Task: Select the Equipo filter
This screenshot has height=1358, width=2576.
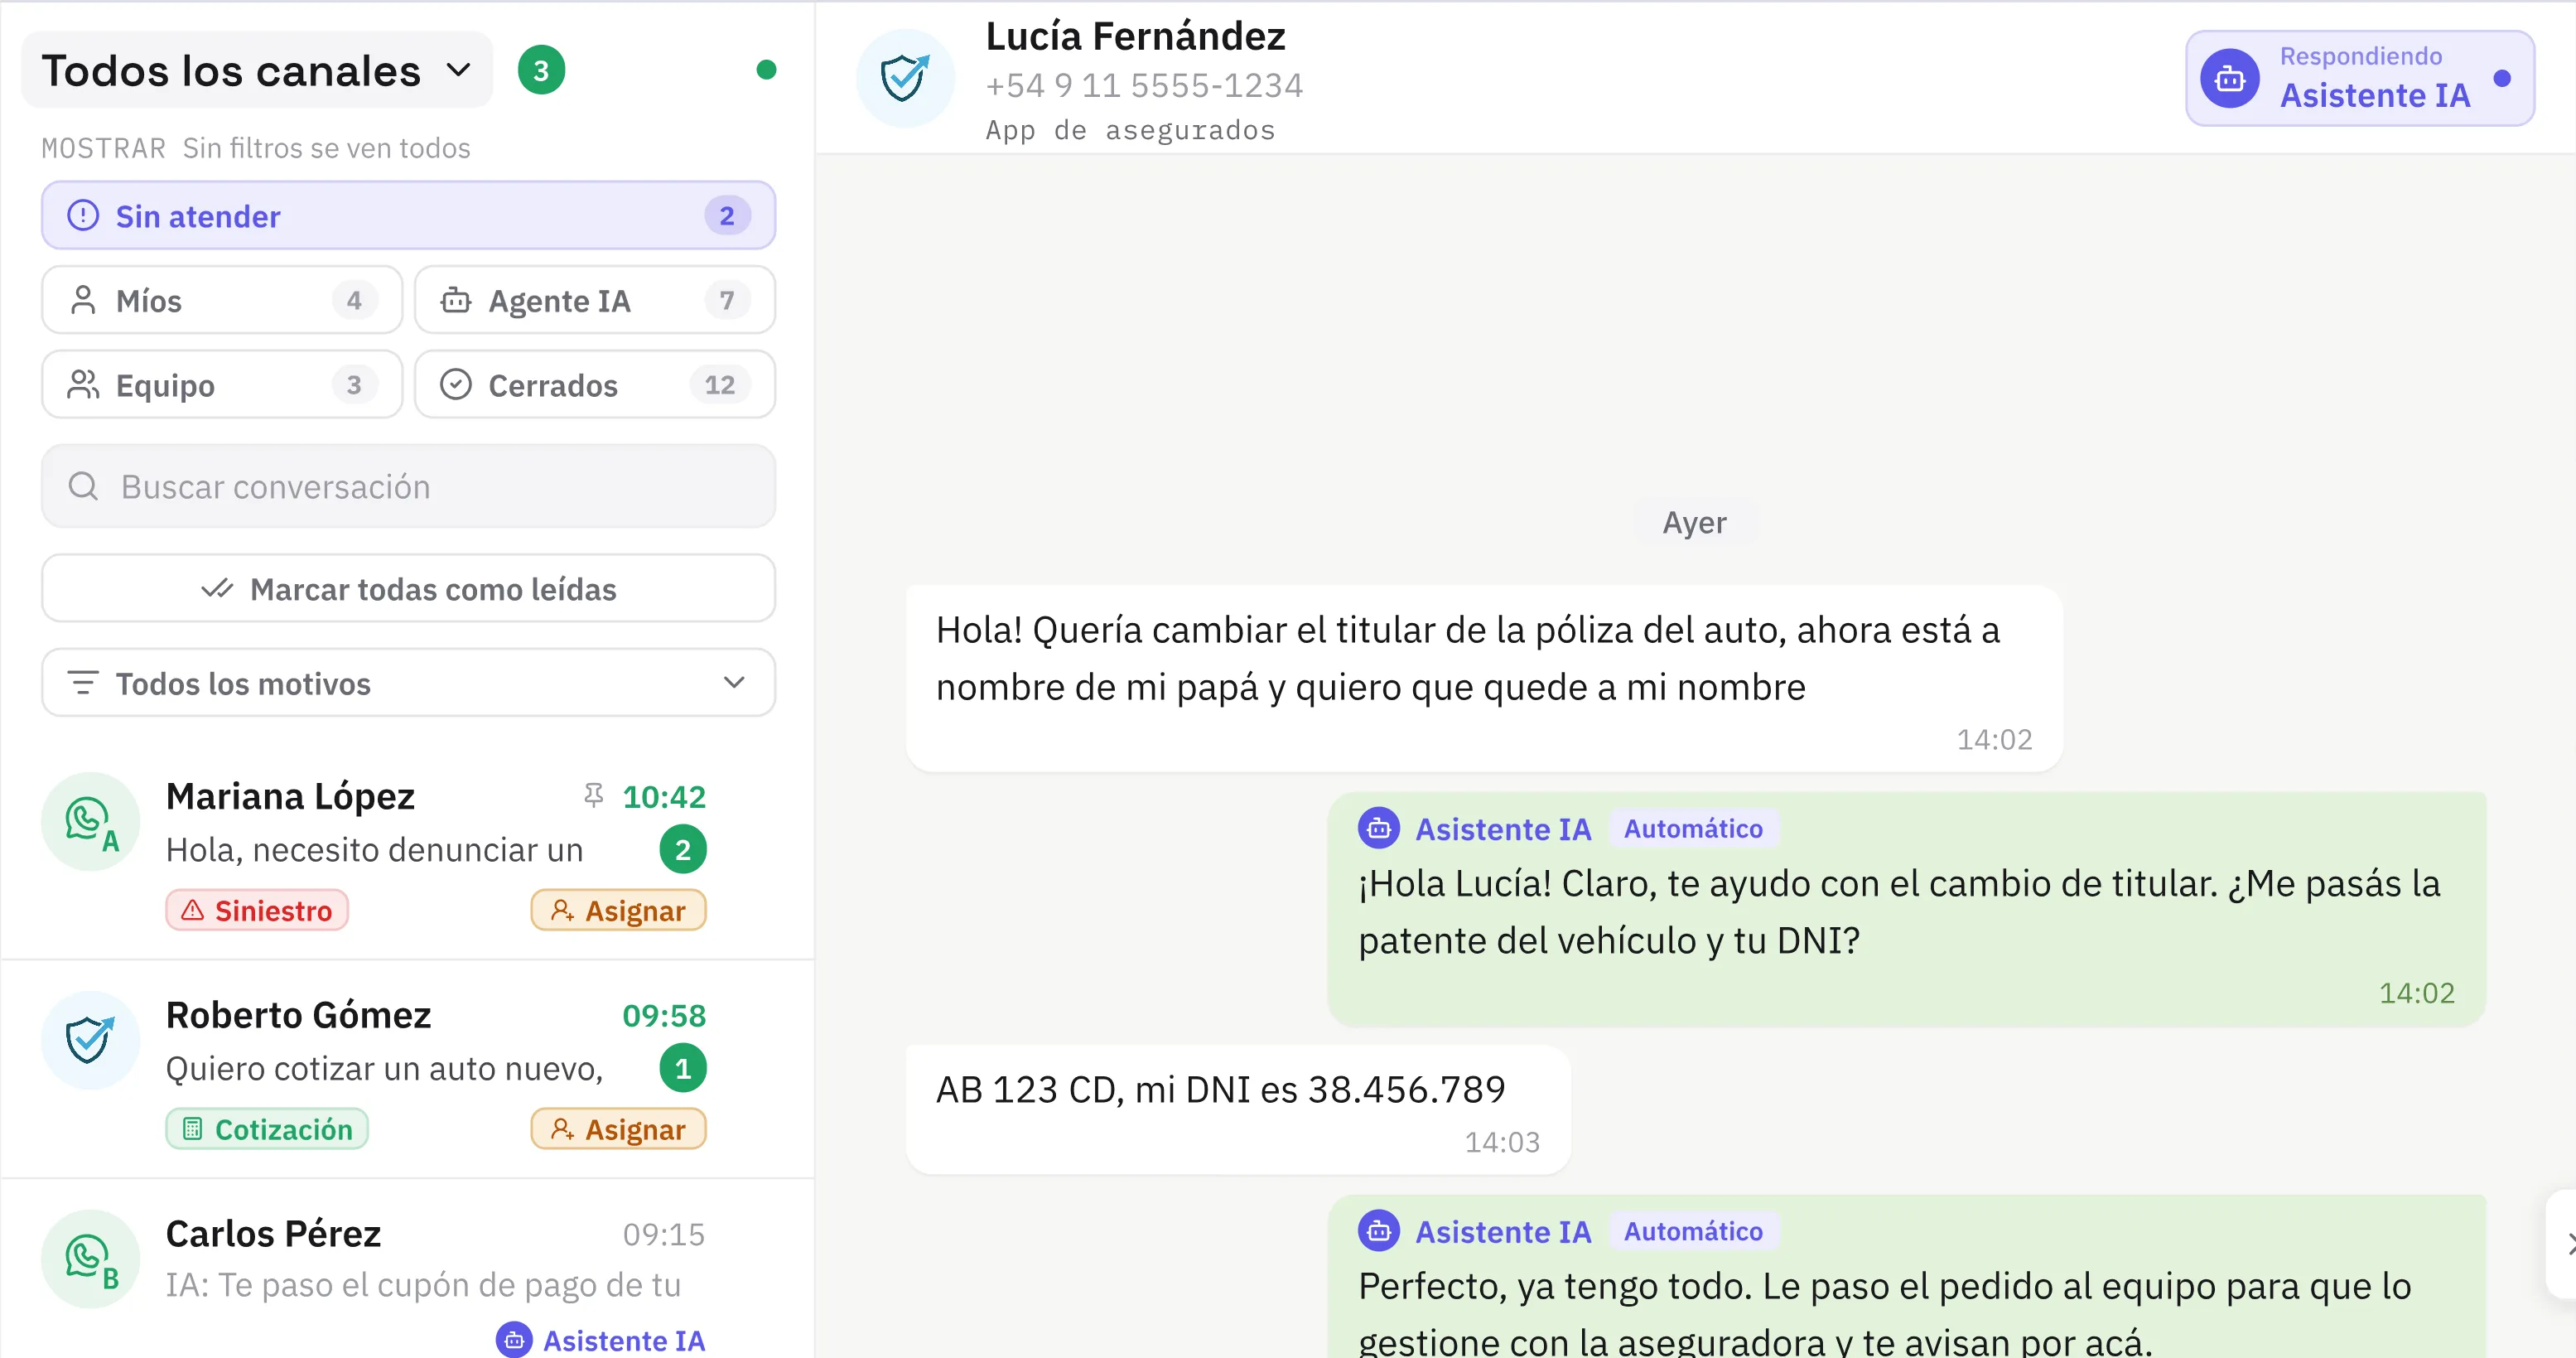Action: click(x=222, y=385)
